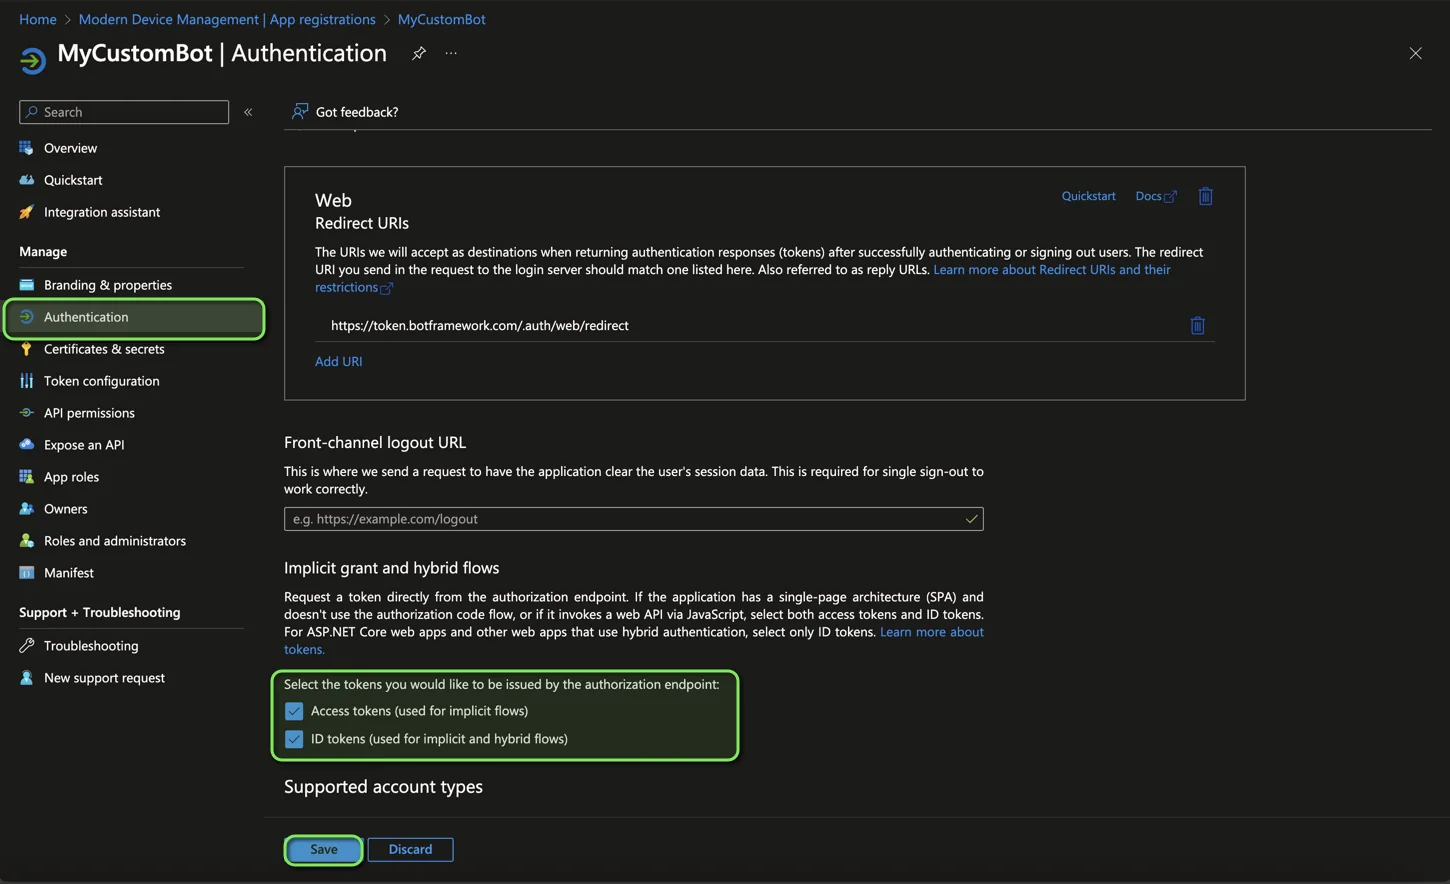Click the Expose an API cloud icon

point(27,445)
